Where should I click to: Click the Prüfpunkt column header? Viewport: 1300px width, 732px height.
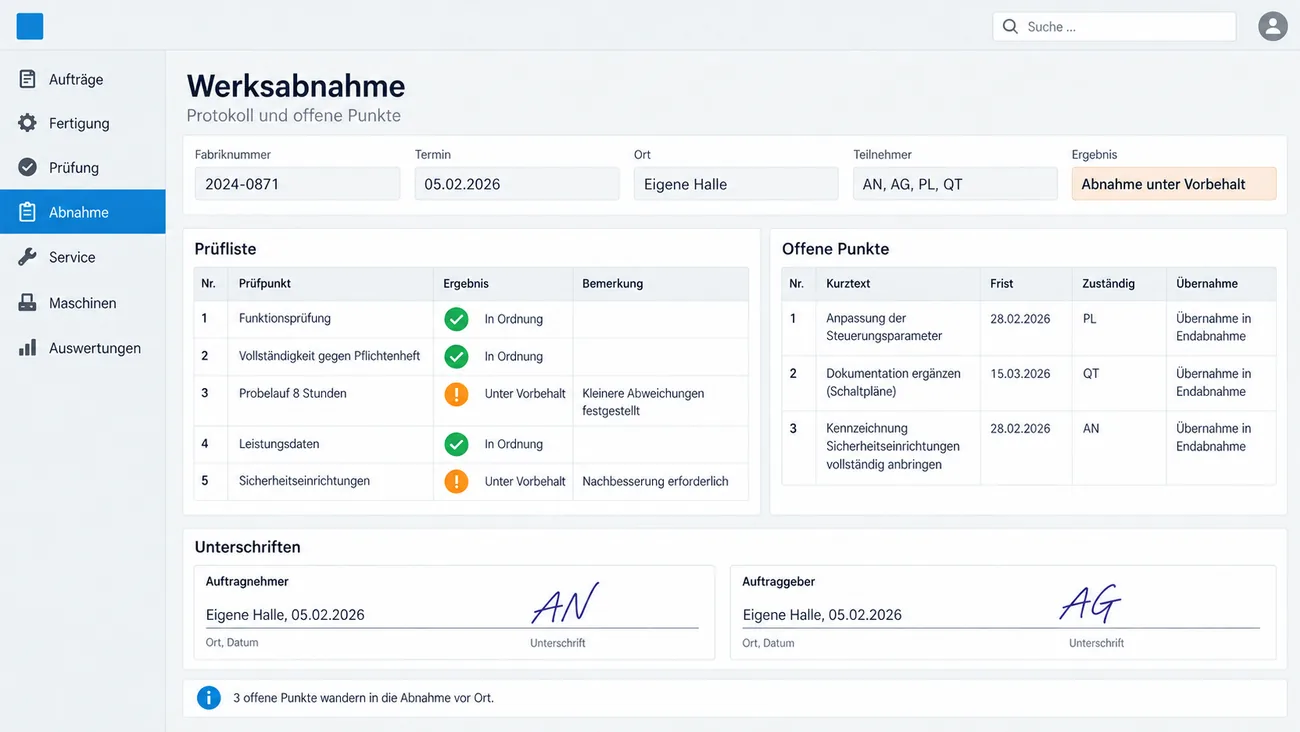(x=265, y=284)
